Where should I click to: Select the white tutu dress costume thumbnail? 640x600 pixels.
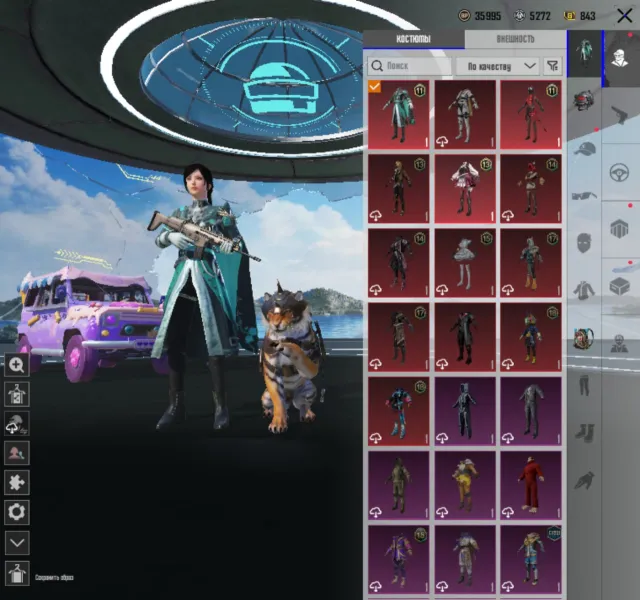click(465, 263)
